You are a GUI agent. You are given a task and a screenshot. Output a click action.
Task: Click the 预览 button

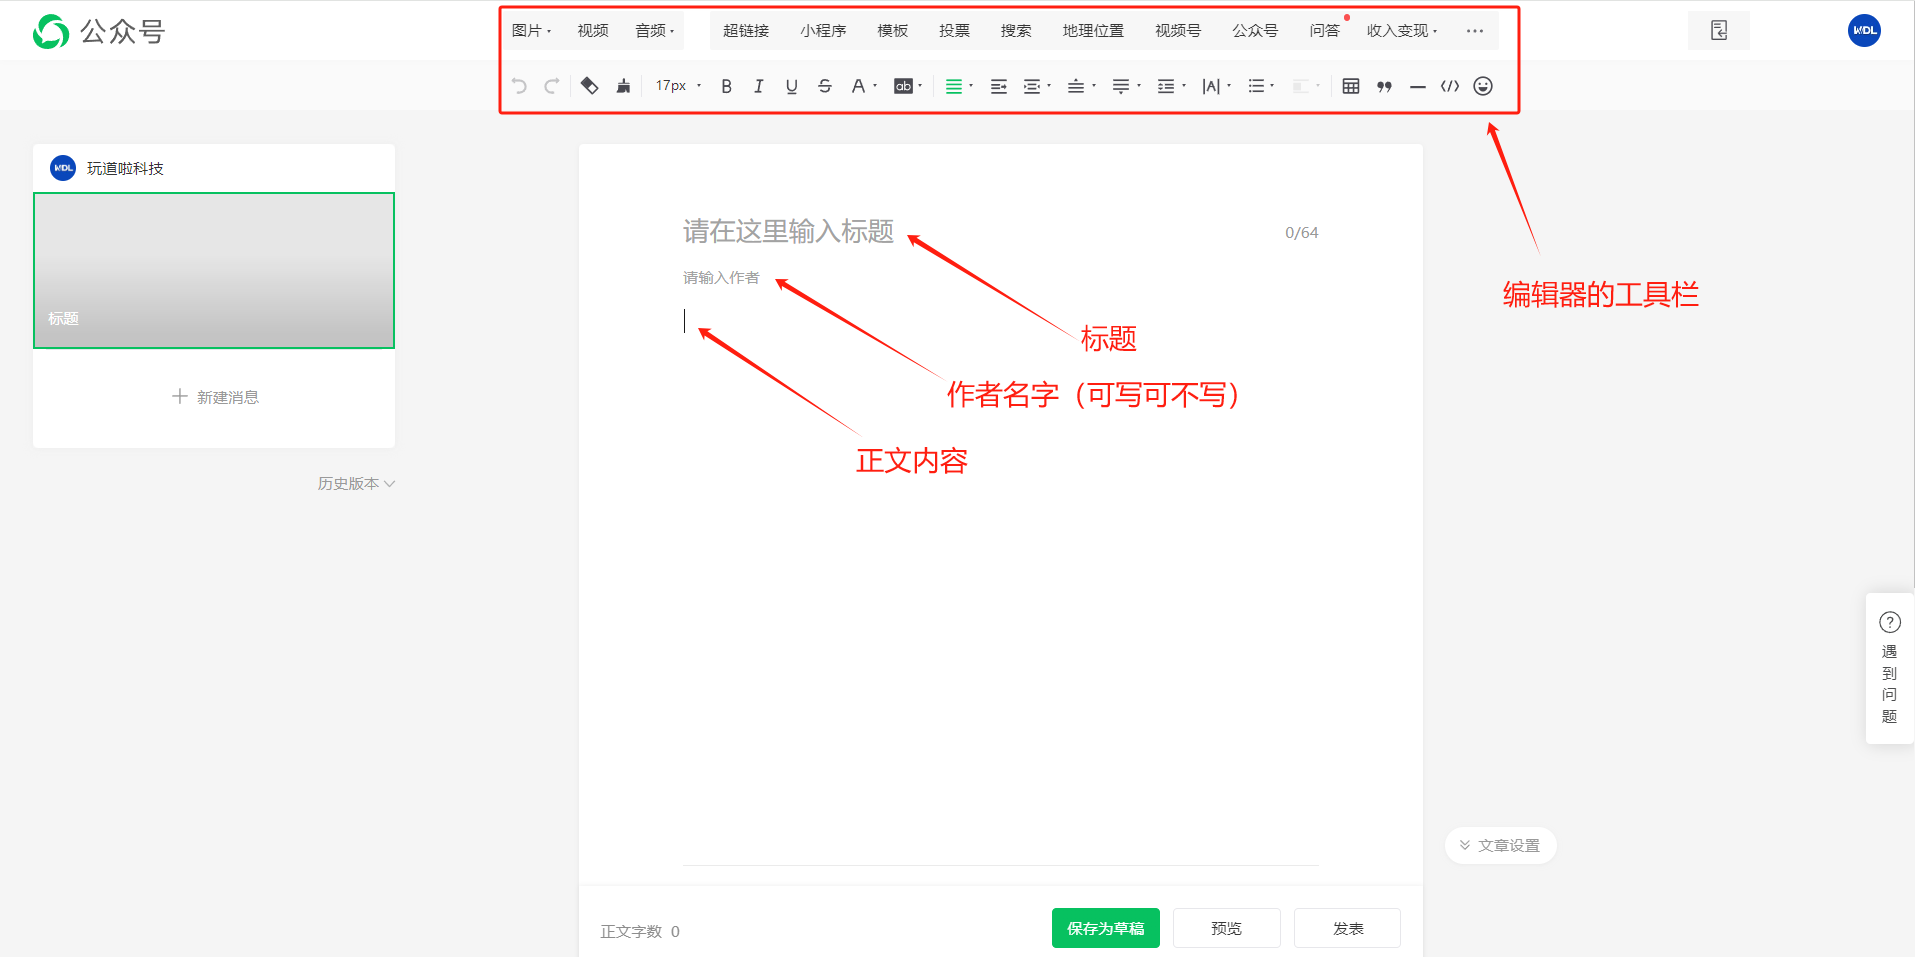click(x=1226, y=928)
